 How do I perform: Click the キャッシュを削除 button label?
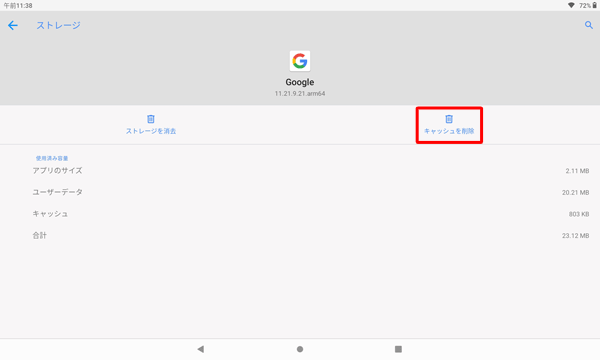449,131
